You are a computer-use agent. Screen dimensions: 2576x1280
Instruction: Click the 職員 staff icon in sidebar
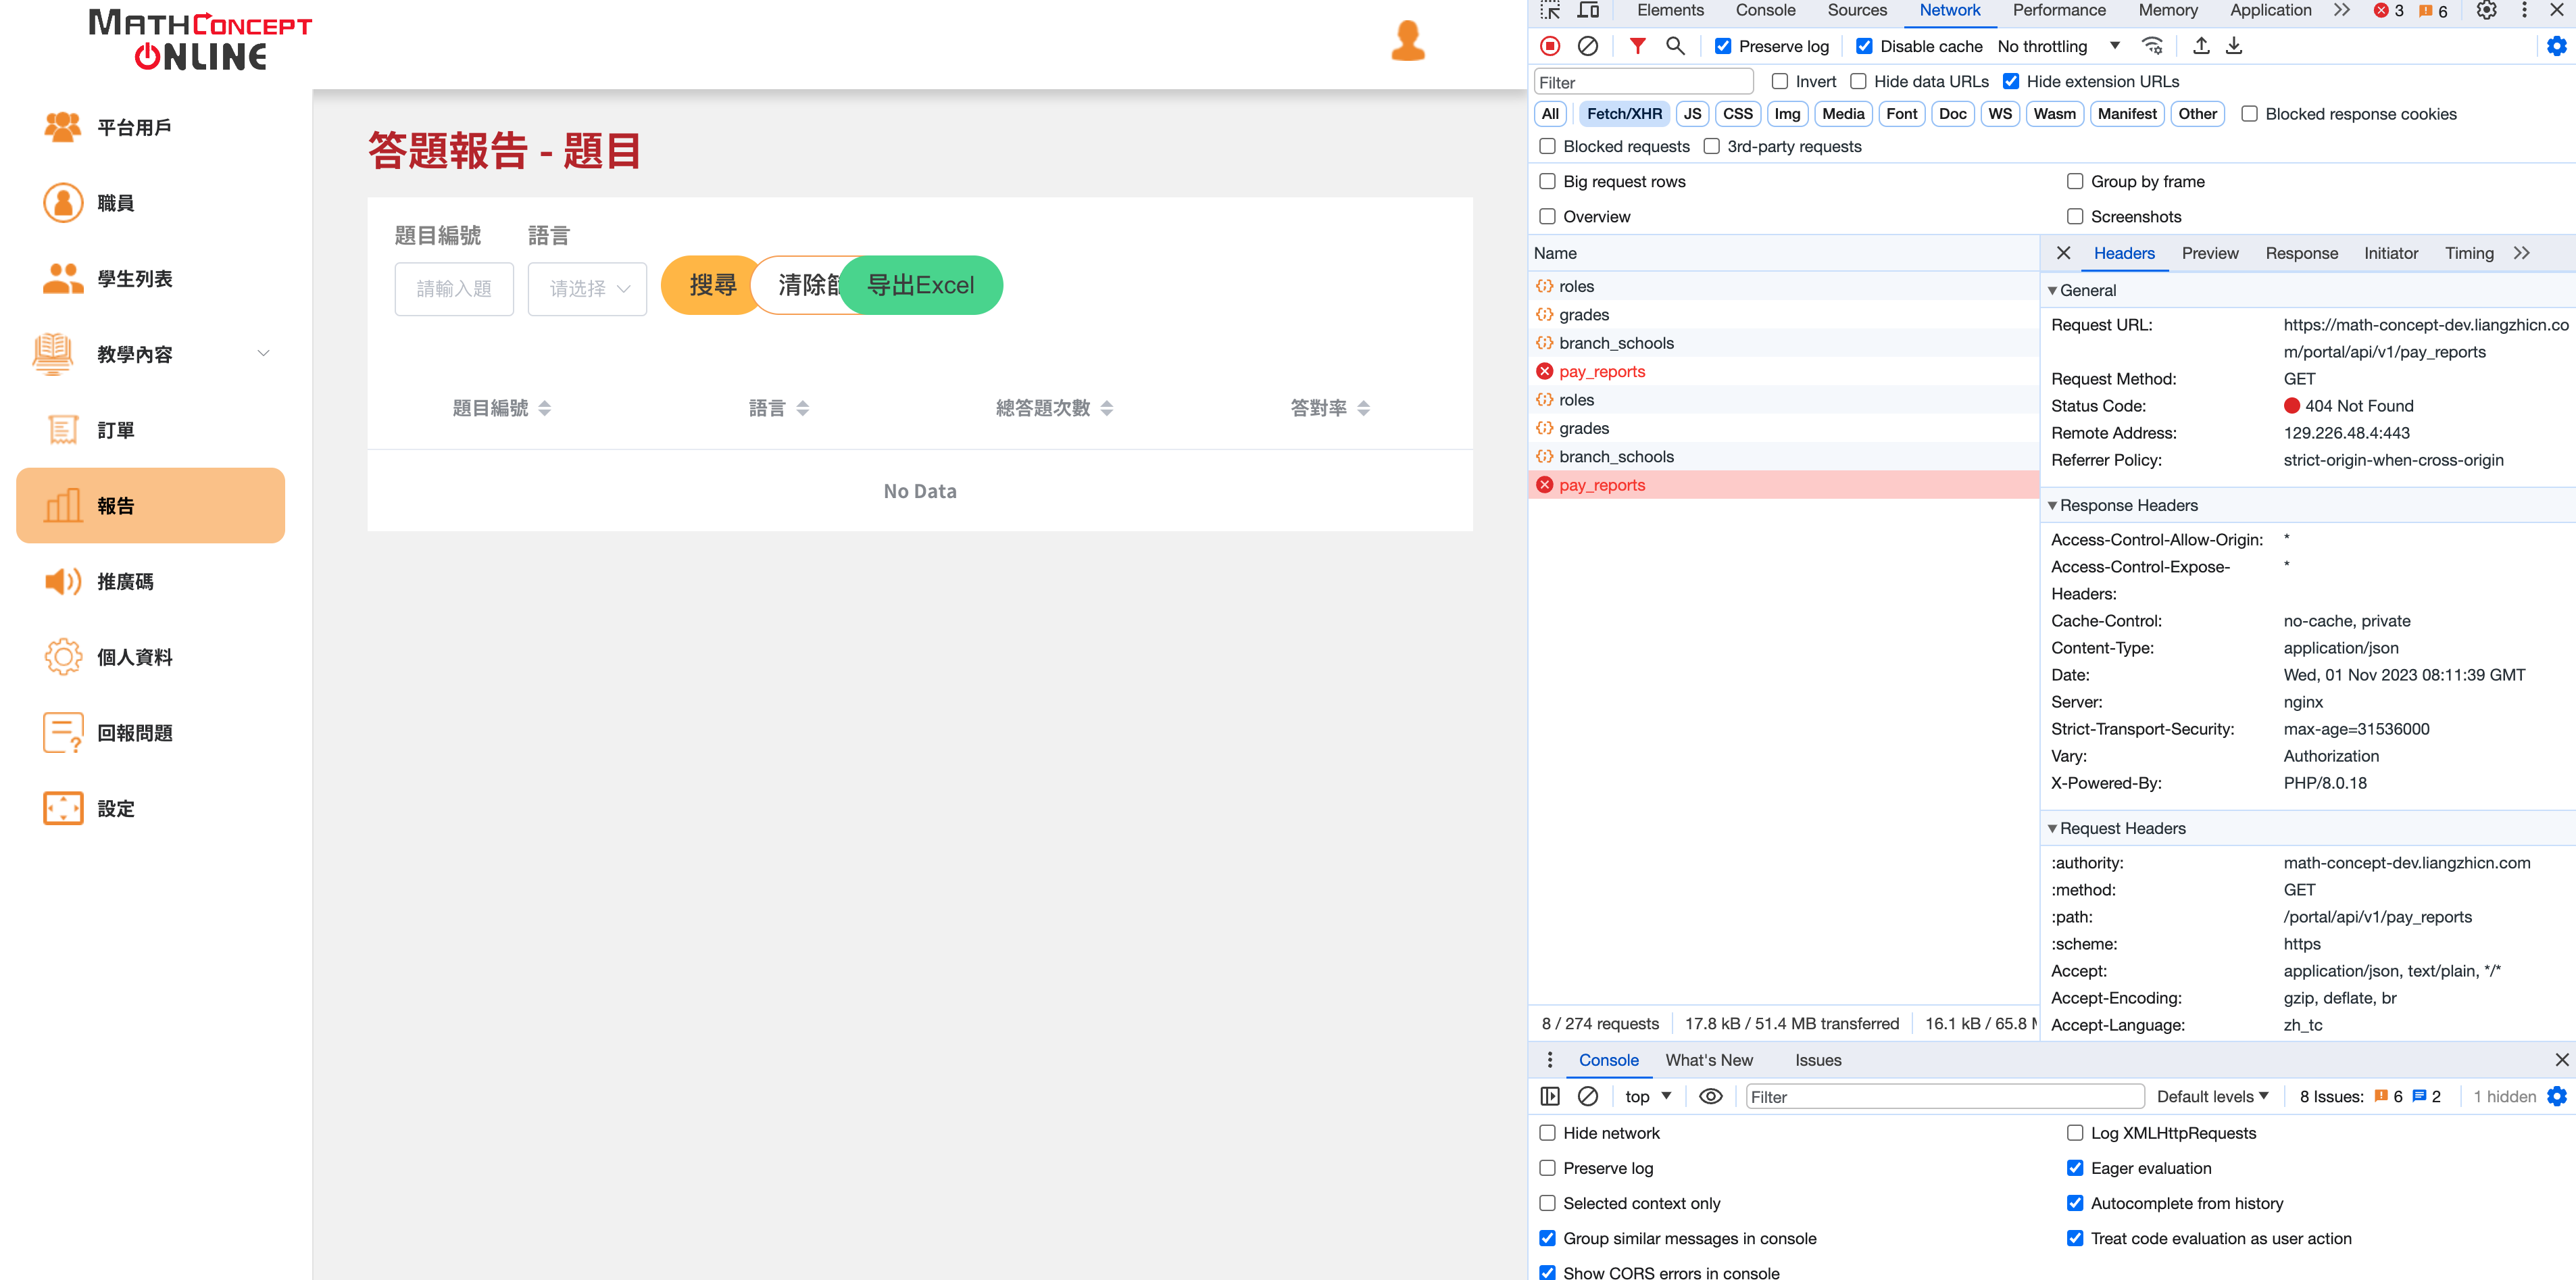(63, 202)
